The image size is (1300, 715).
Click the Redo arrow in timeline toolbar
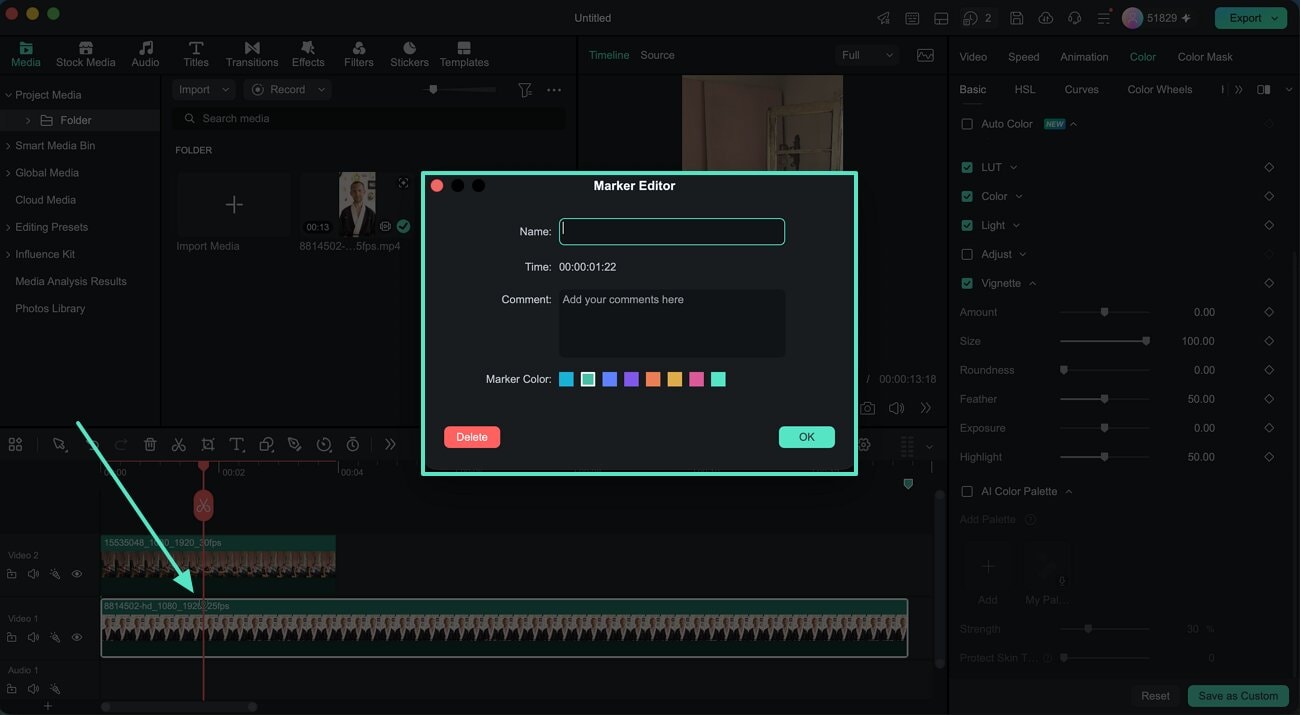pyautogui.click(x=120, y=444)
